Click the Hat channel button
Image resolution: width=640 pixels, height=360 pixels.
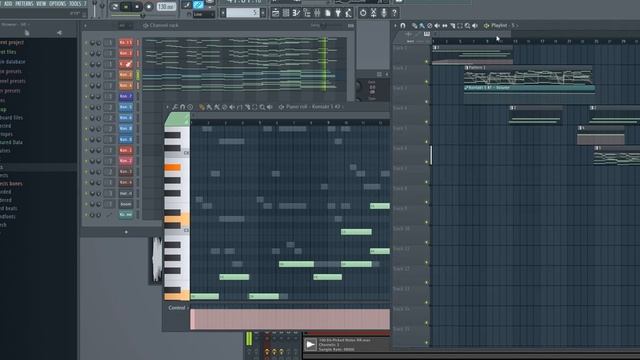[126, 193]
